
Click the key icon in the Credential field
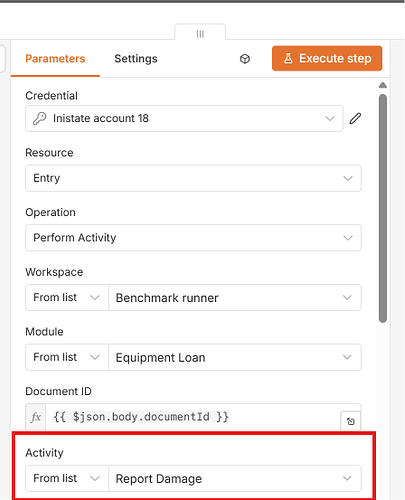[39, 118]
